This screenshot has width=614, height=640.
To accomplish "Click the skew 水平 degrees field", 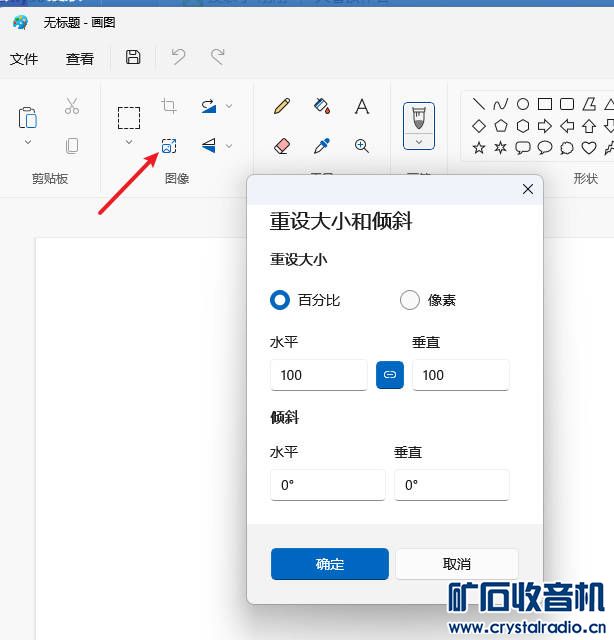I will [328, 484].
